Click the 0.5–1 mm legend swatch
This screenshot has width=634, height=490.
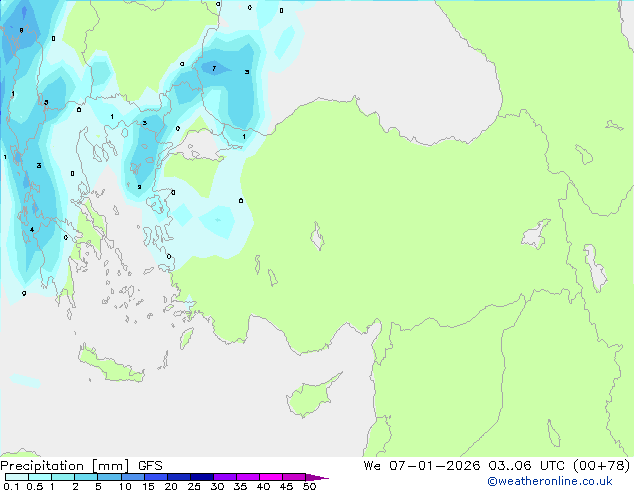tap(40, 477)
